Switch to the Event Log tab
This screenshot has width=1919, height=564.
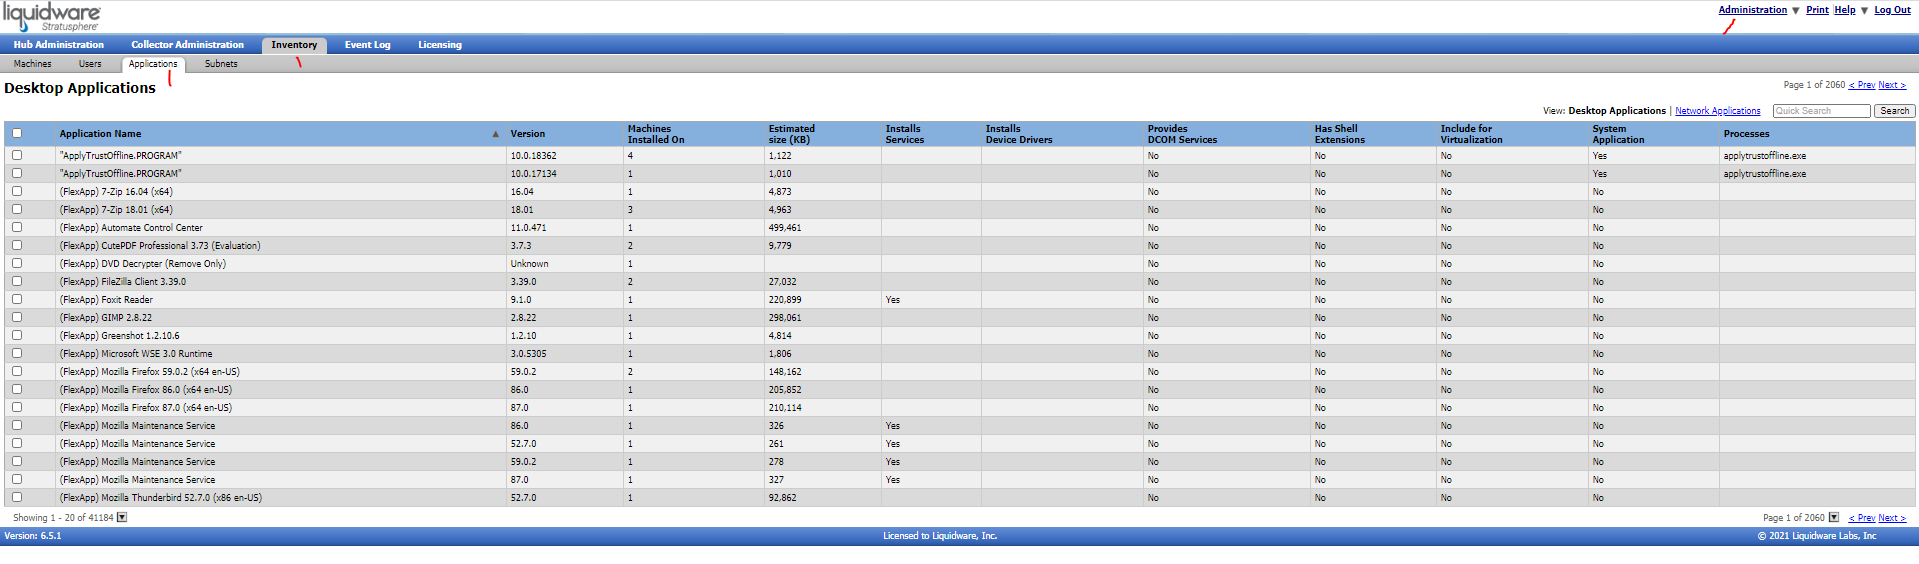368,45
